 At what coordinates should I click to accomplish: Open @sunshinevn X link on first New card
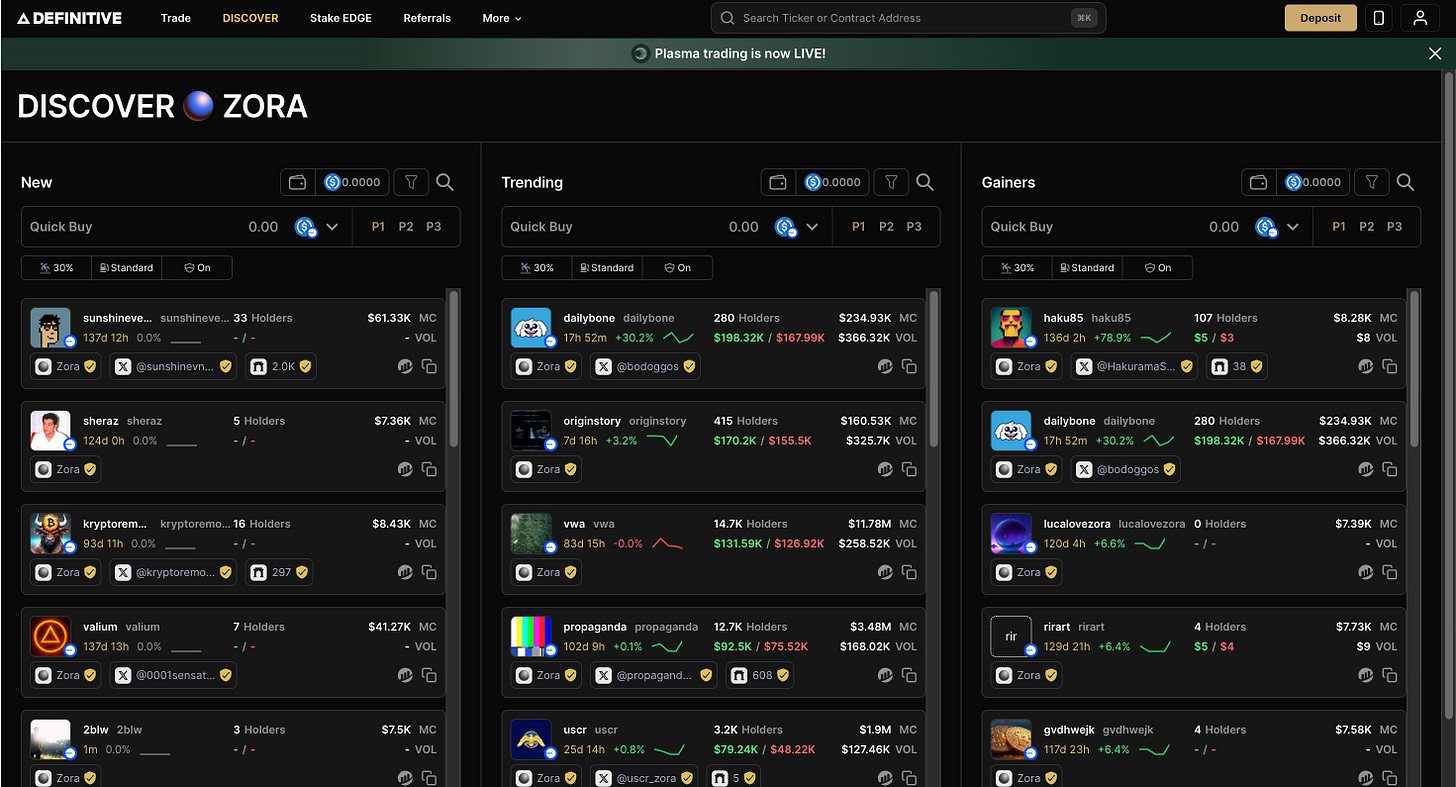point(173,366)
